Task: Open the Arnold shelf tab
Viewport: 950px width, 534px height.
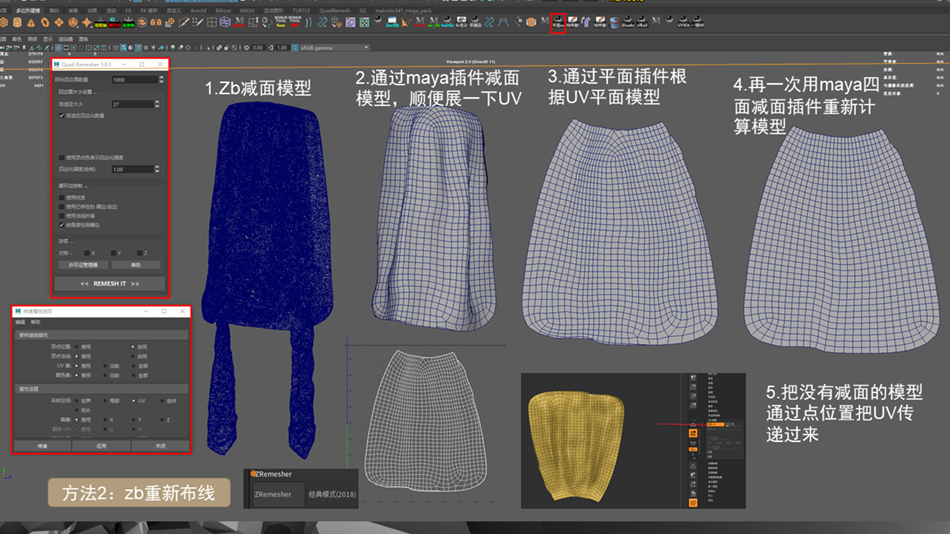Action: click(x=198, y=10)
